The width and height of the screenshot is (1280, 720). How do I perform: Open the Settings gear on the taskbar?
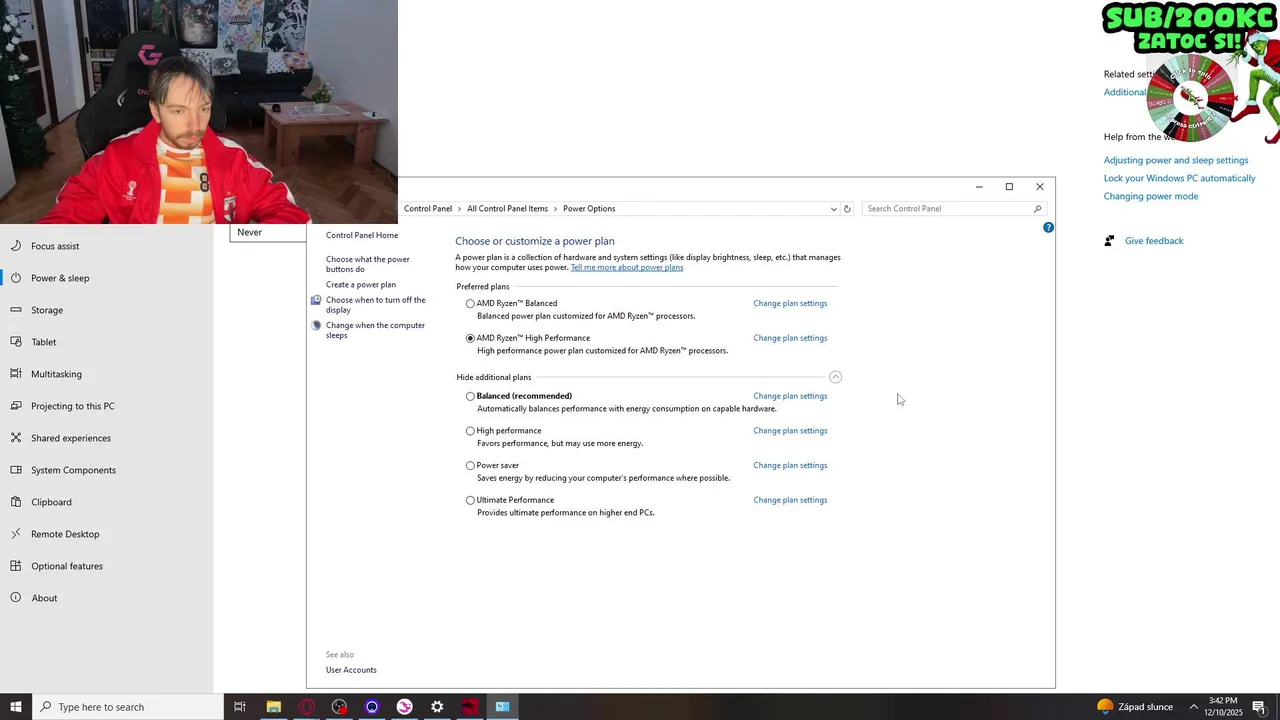pos(437,707)
